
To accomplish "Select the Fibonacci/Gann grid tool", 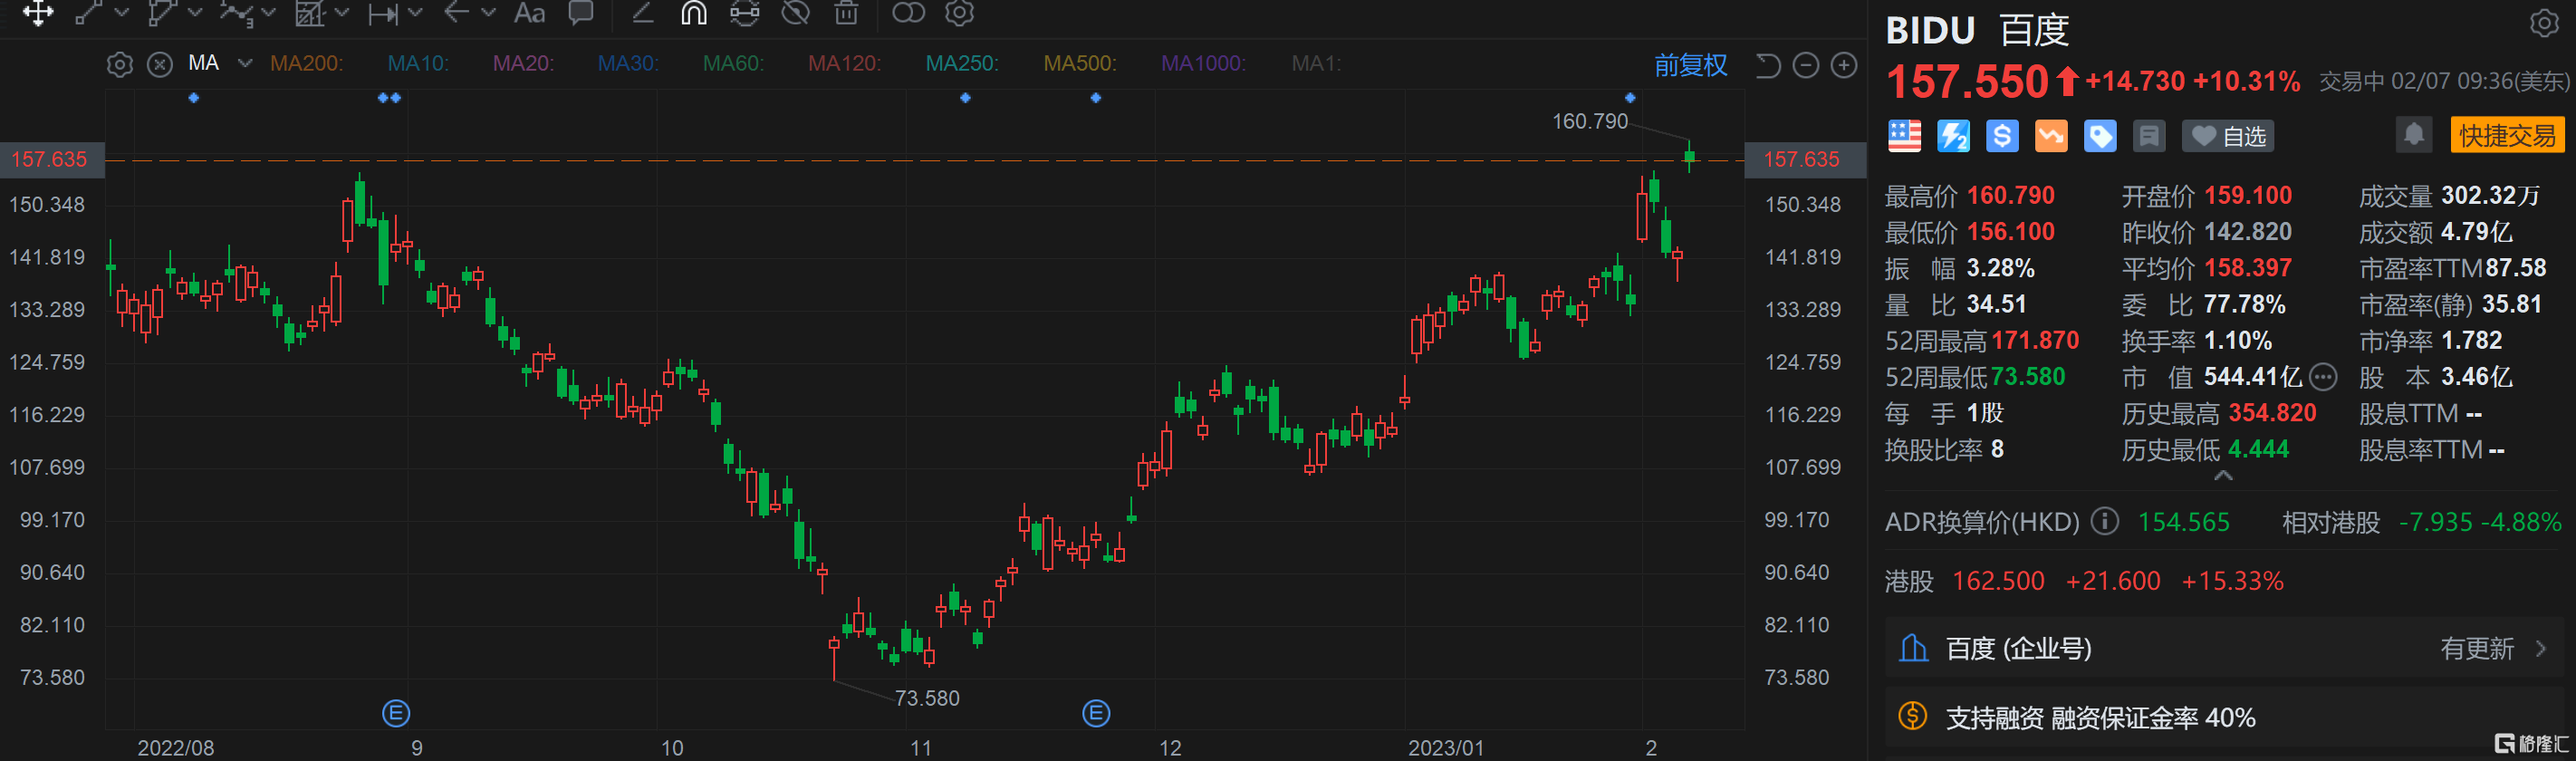I will tap(310, 13).
